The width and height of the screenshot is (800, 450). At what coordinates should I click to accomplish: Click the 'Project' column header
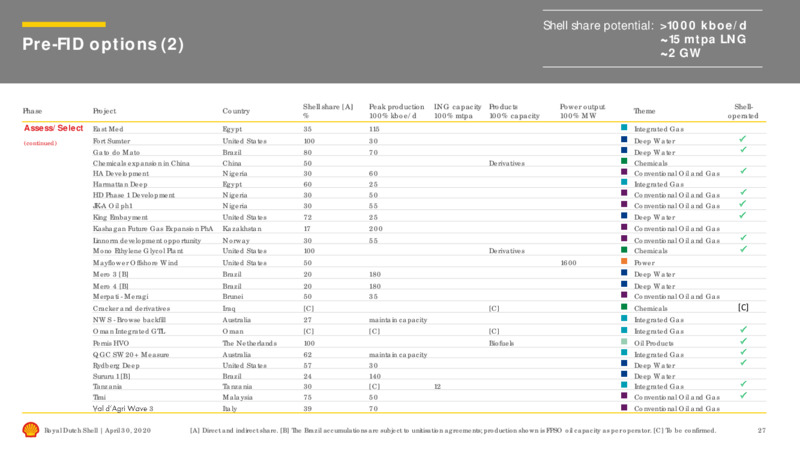(x=104, y=111)
